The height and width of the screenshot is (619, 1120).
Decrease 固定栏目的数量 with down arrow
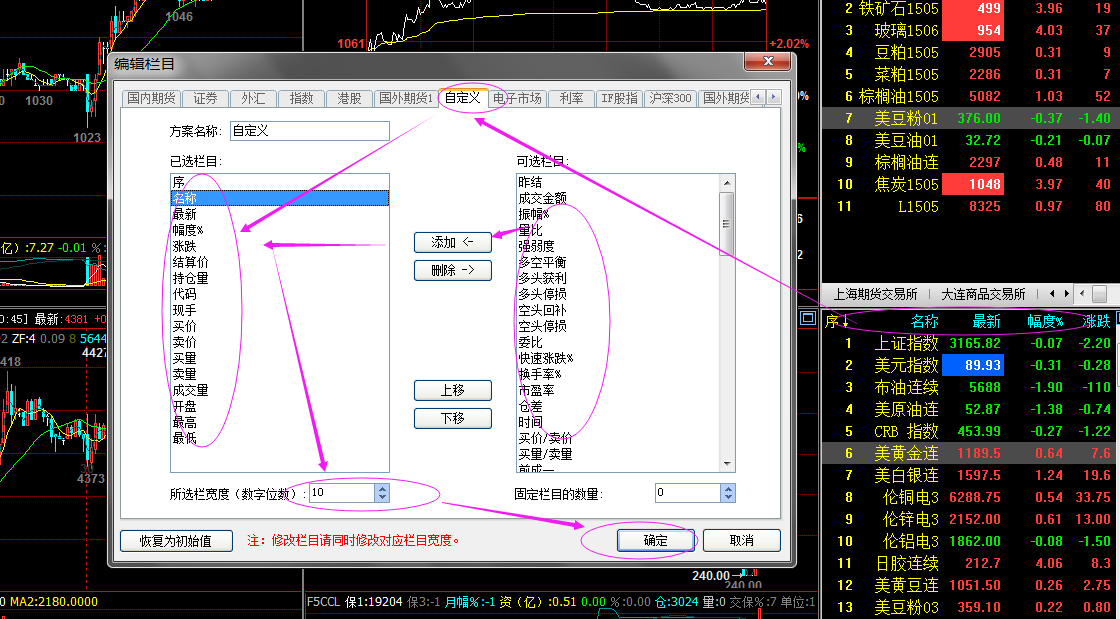pos(727,498)
